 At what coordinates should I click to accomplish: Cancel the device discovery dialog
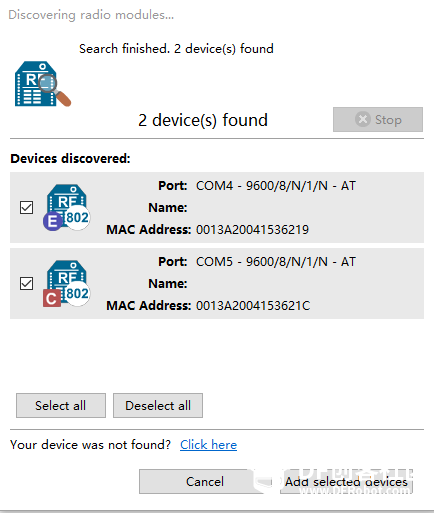pos(205,481)
